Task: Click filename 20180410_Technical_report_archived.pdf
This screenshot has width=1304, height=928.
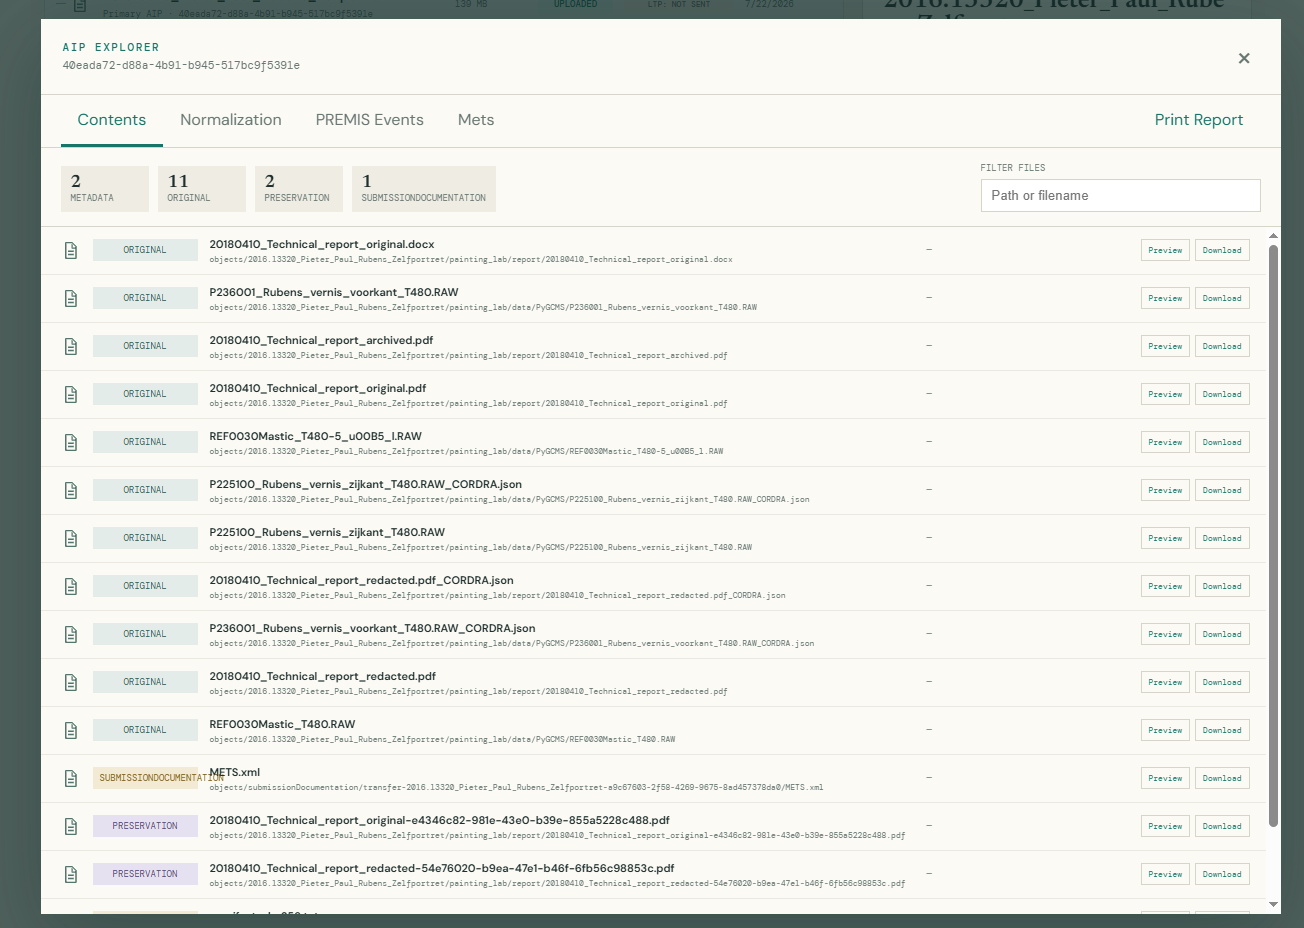Action: tap(321, 340)
